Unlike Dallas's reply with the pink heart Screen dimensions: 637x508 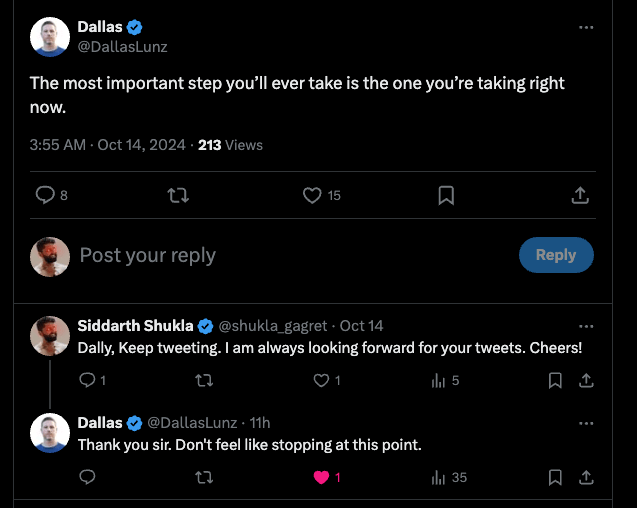[321, 477]
